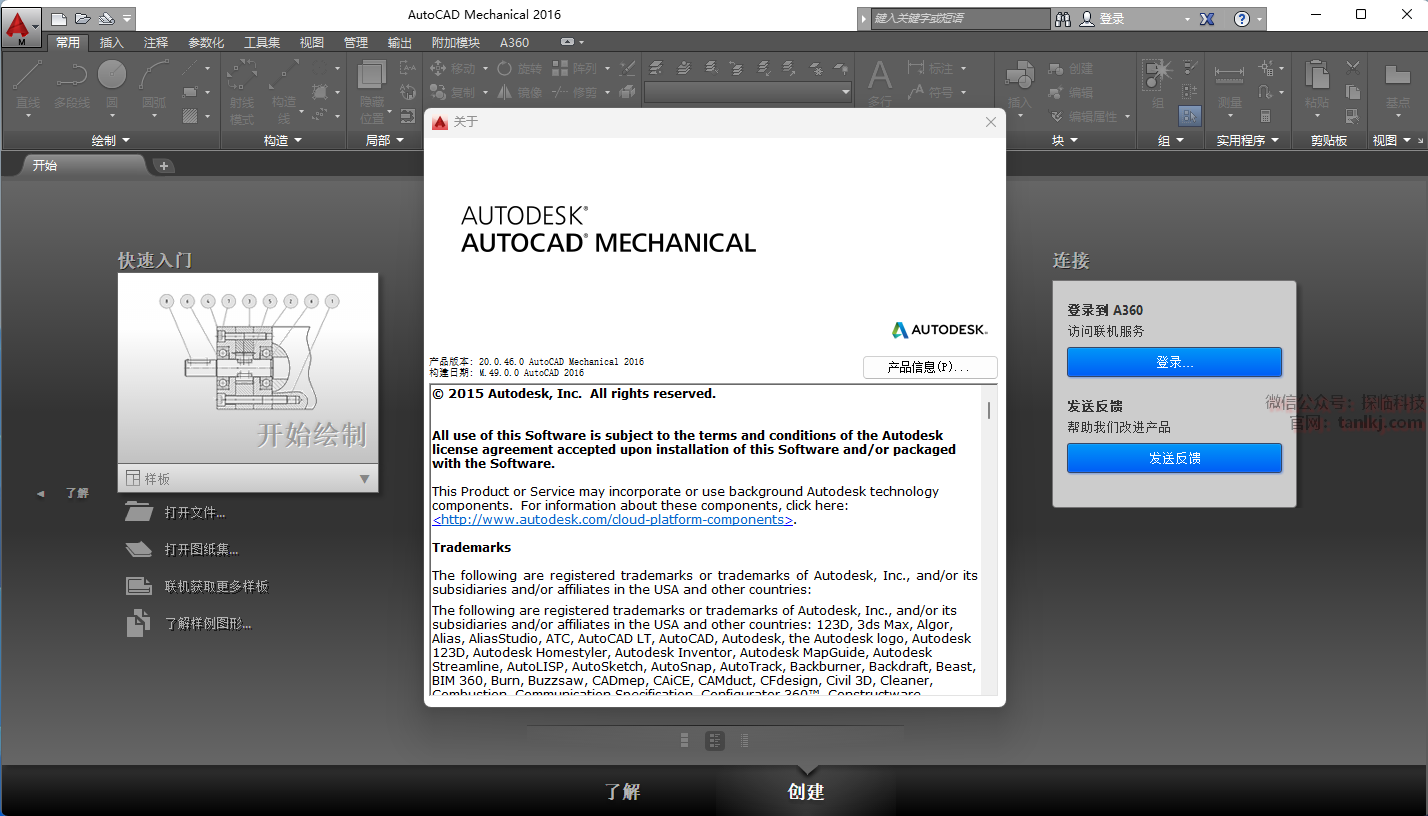
Task: Expand the 实用程序 (Utilities) panel
Action: pyautogui.click(x=1247, y=141)
